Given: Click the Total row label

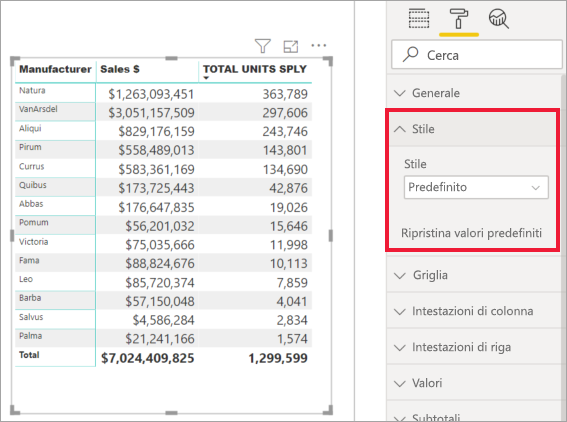Looking at the screenshot, I should coord(29,355).
